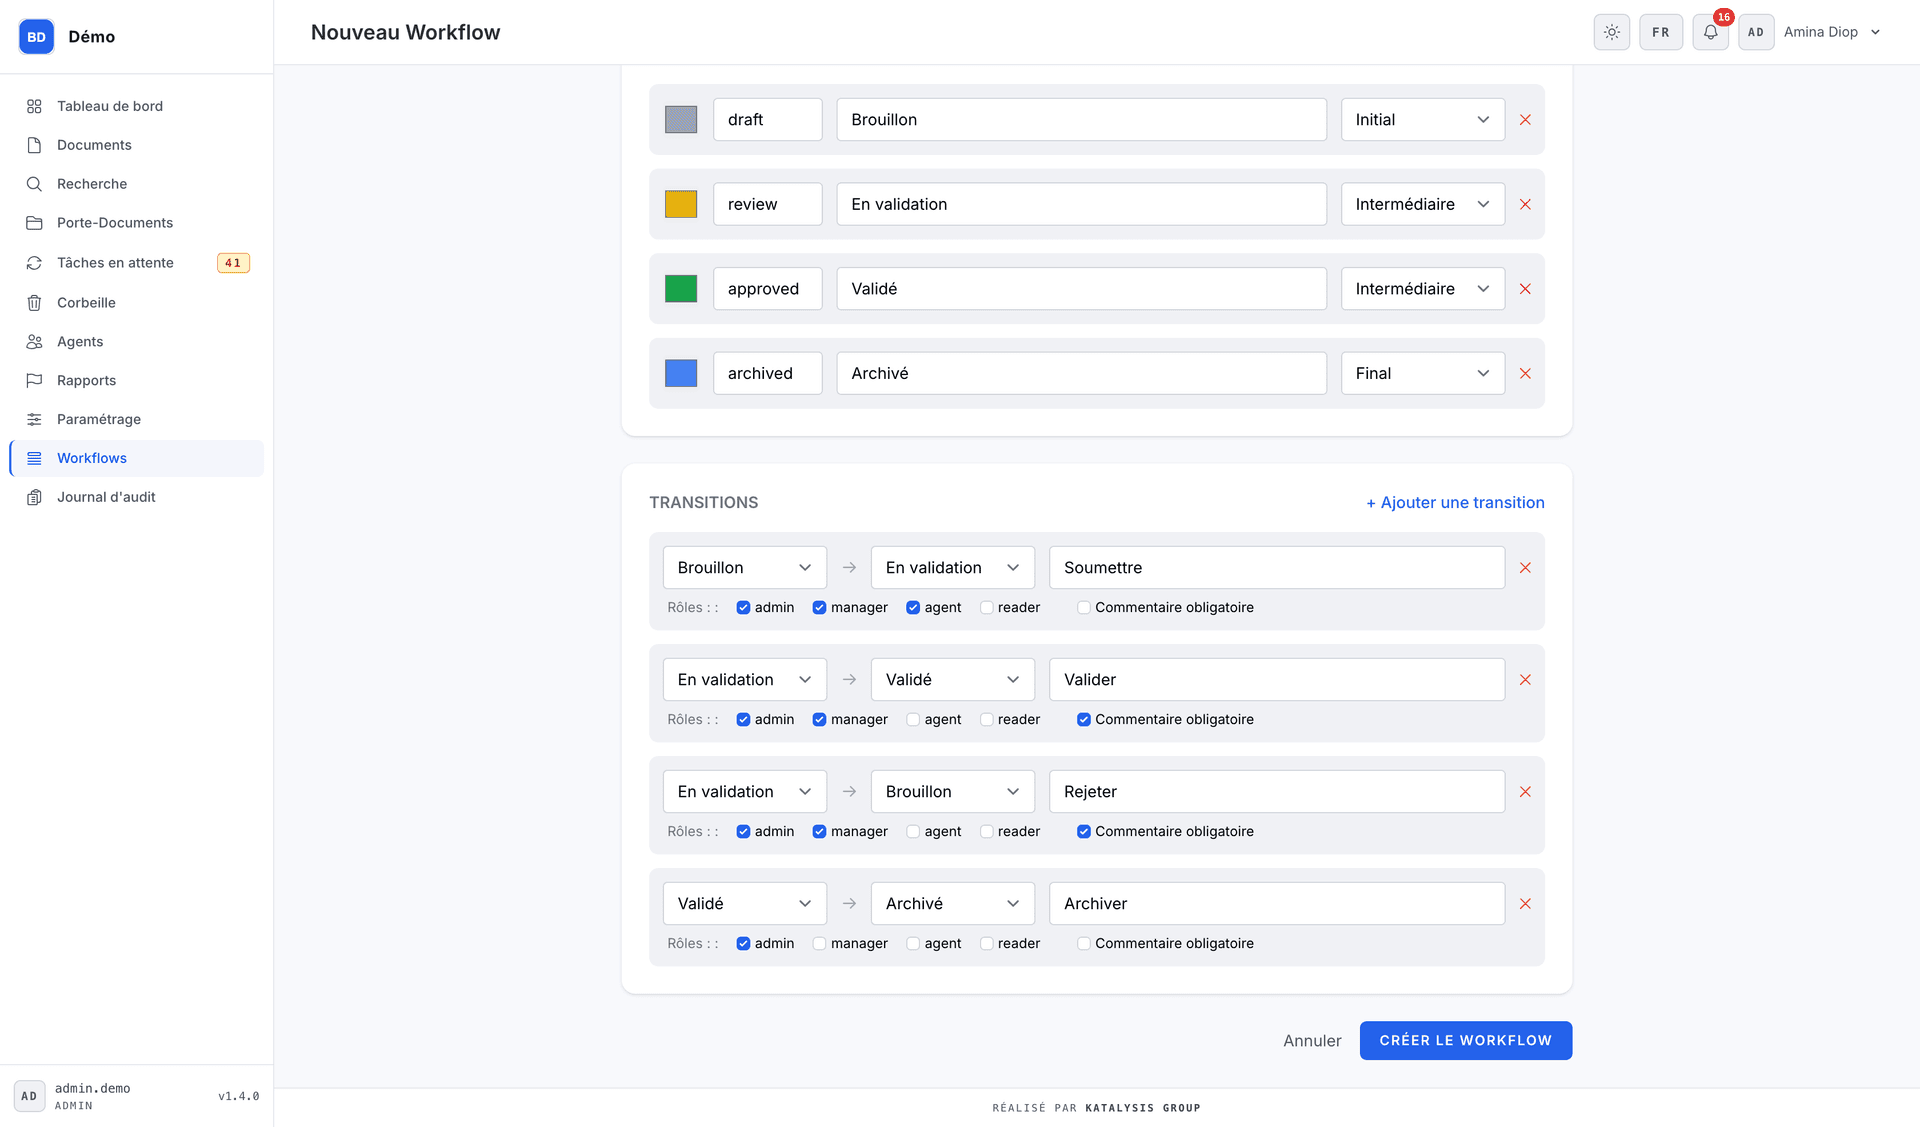Screen dimensions: 1920x1127
Task: Check agent role for Valider transition
Action: [x=913, y=720]
